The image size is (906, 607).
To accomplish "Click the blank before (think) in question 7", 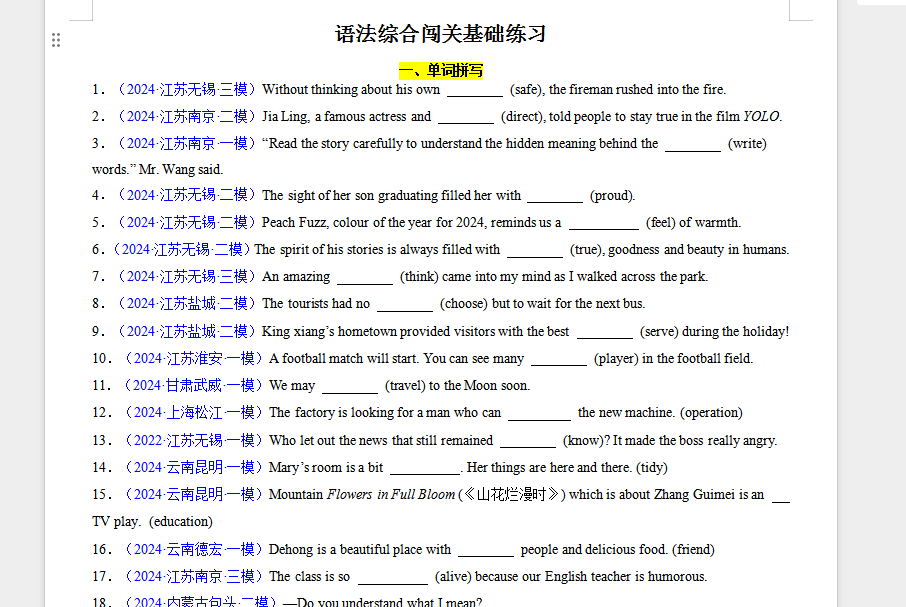I will pyautogui.click(x=365, y=277).
